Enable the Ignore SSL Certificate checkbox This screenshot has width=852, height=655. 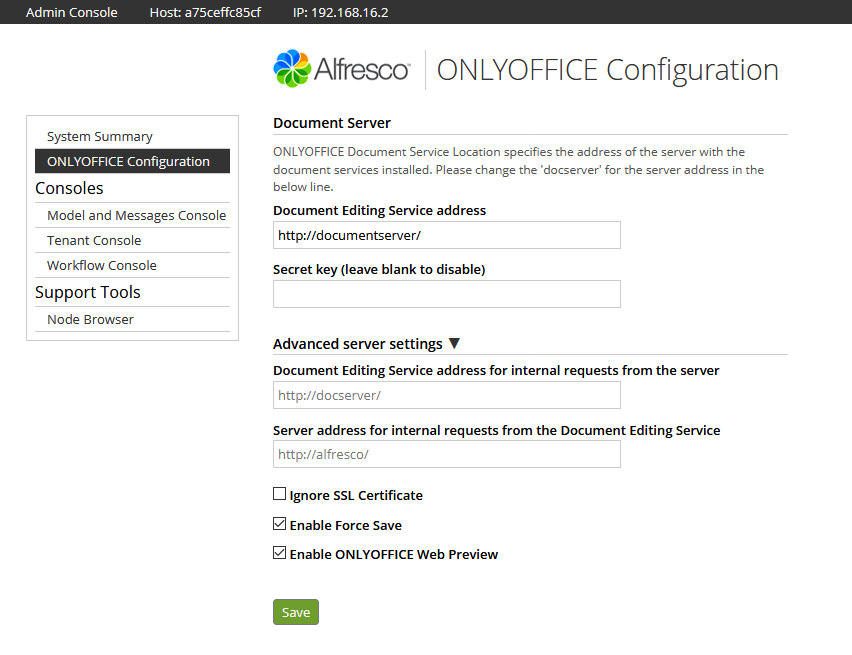coord(279,494)
